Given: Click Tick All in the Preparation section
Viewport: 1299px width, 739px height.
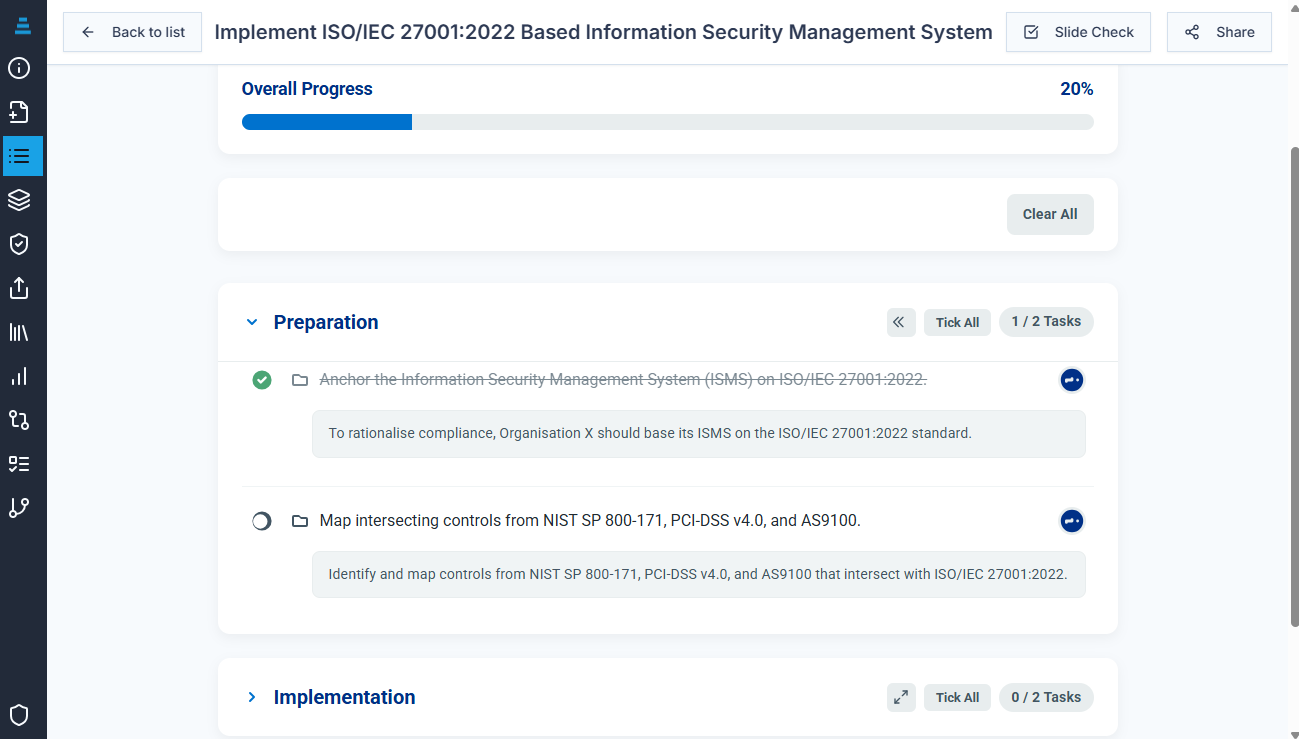Looking at the screenshot, I should click(957, 322).
